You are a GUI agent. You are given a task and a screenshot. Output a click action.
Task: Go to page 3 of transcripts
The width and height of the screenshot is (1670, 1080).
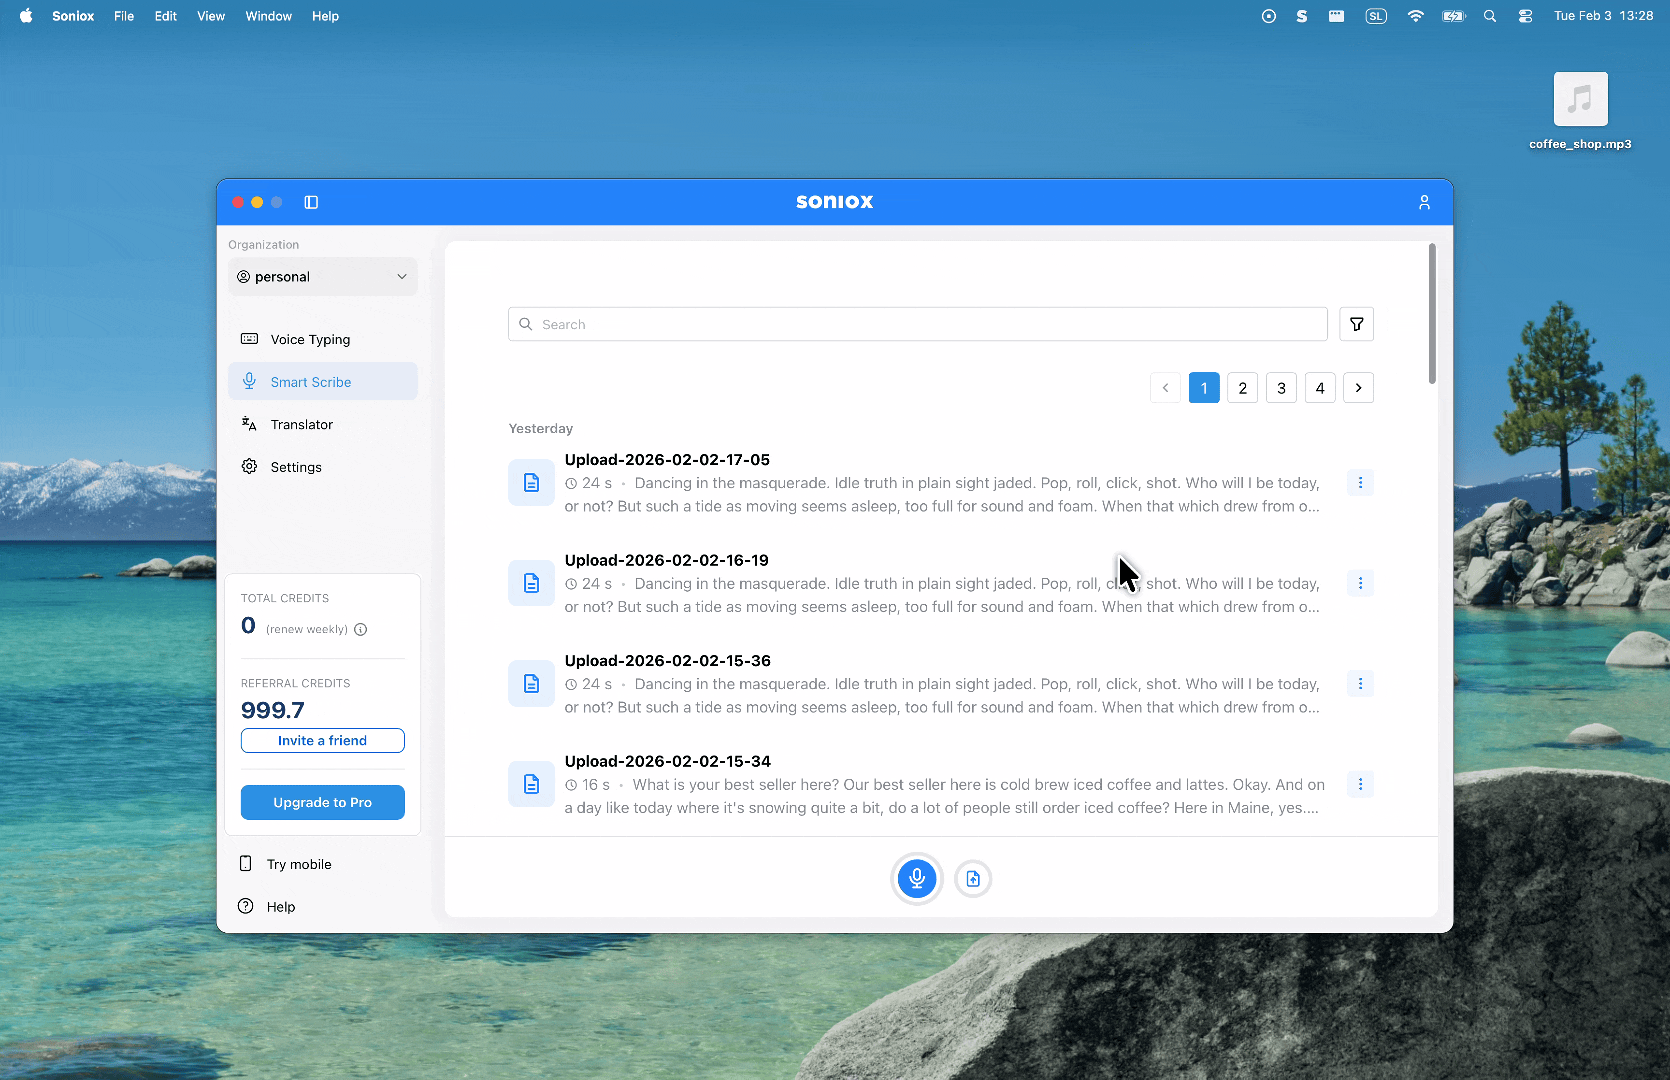point(1281,388)
